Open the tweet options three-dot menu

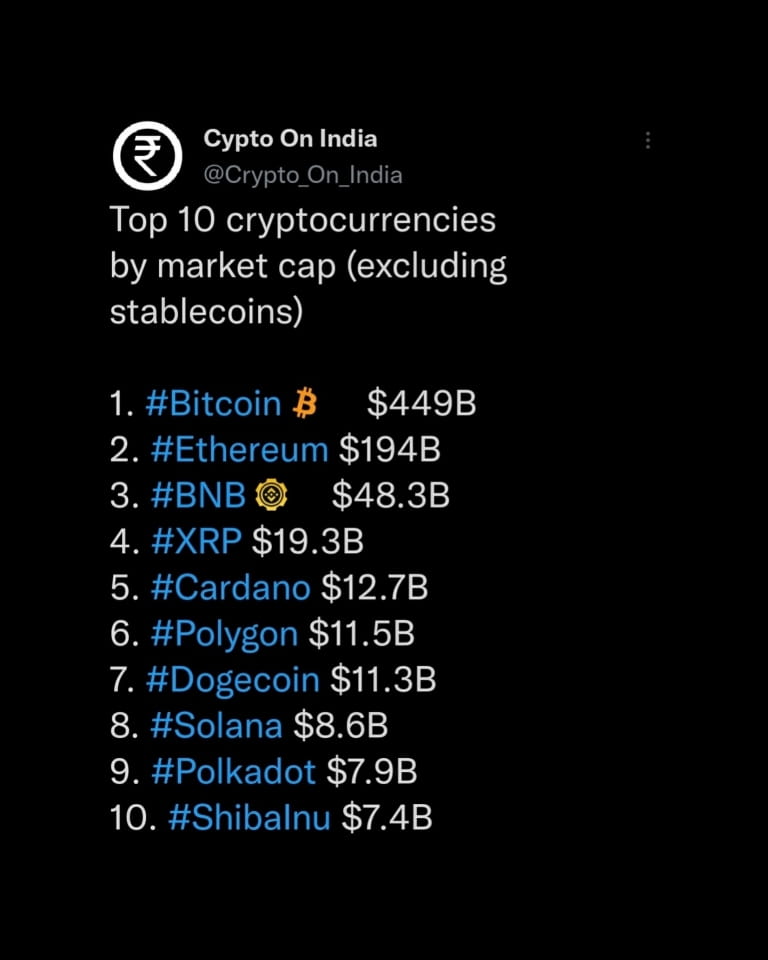coord(648,141)
